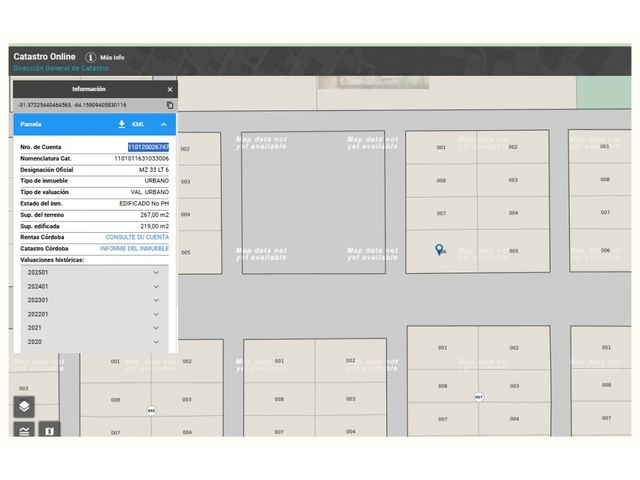Expand the 202401 valuation row
Screen dimensions: 640x480
94,287
